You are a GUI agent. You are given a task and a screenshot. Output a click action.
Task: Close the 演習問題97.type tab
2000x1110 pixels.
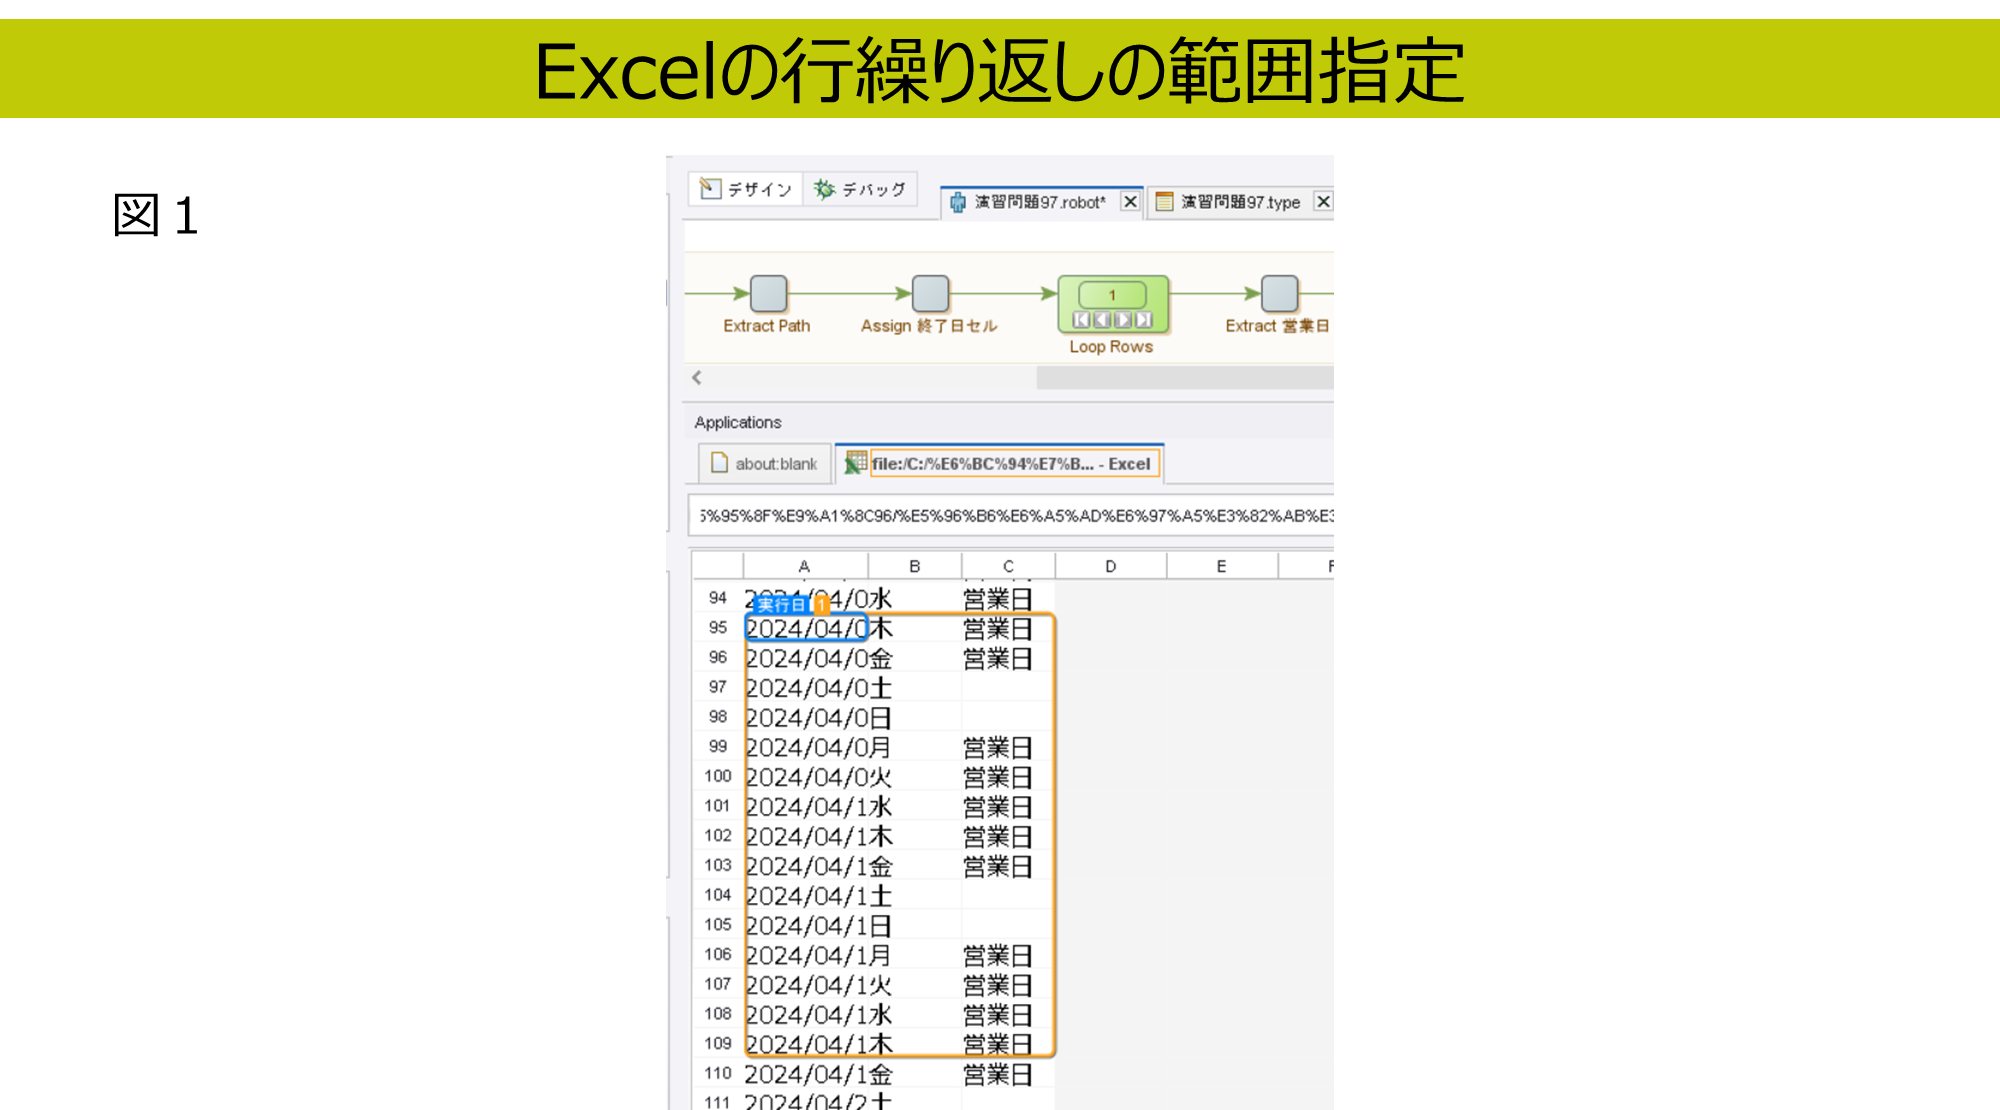(1323, 202)
